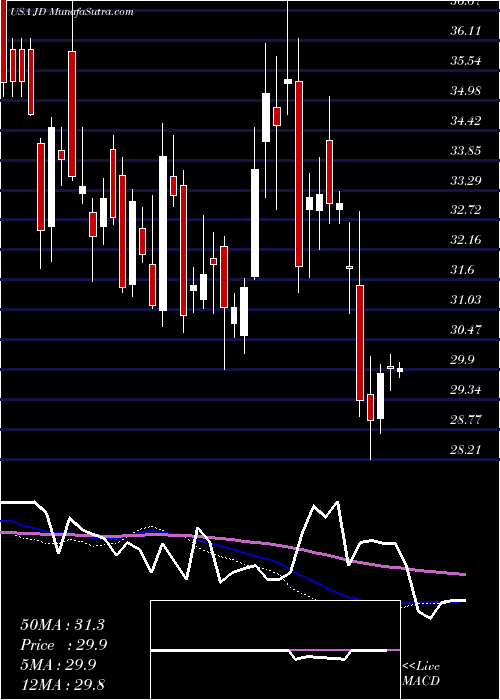Click the 31.6 price axis label
500x700 pixels.
tap(462, 270)
